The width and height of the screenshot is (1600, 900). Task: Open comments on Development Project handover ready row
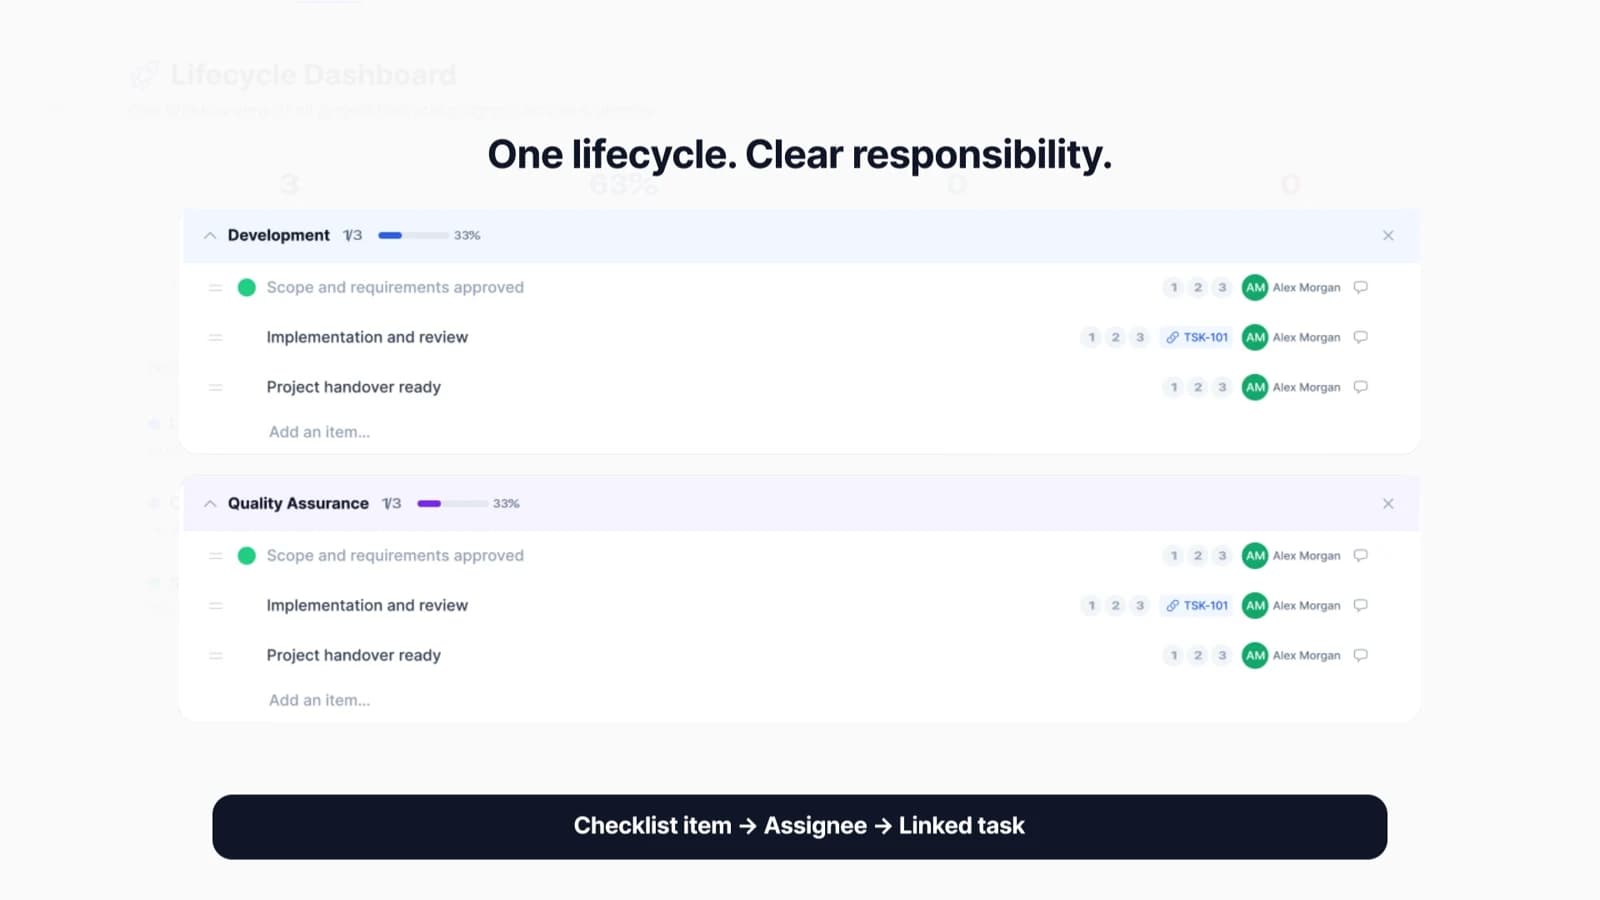point(1361,388)
